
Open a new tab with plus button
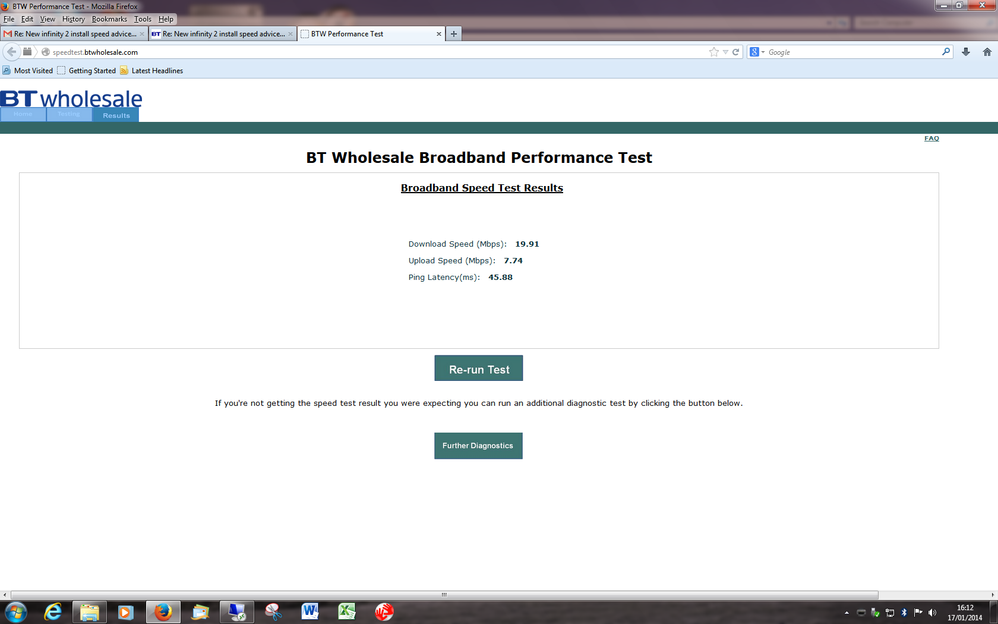pyautogui.click(x=454, y=34)
